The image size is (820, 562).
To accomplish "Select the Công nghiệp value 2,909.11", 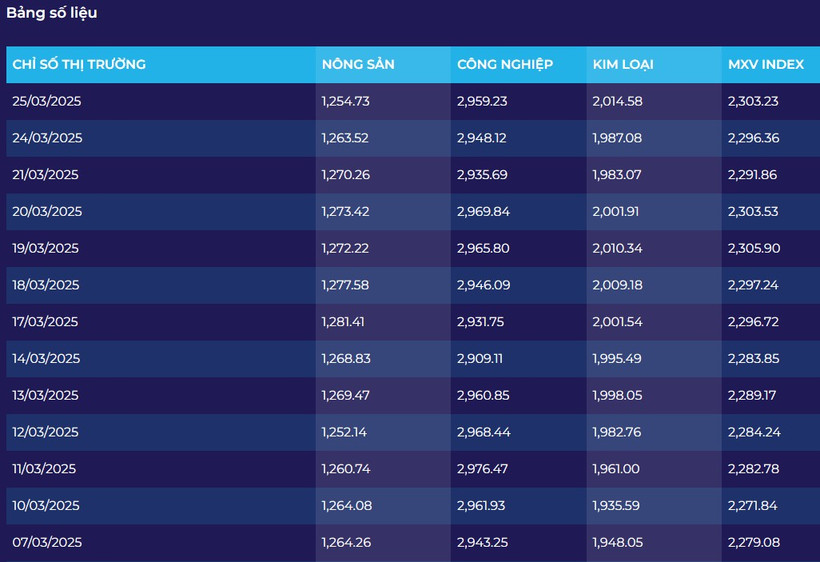I will 482,358.
